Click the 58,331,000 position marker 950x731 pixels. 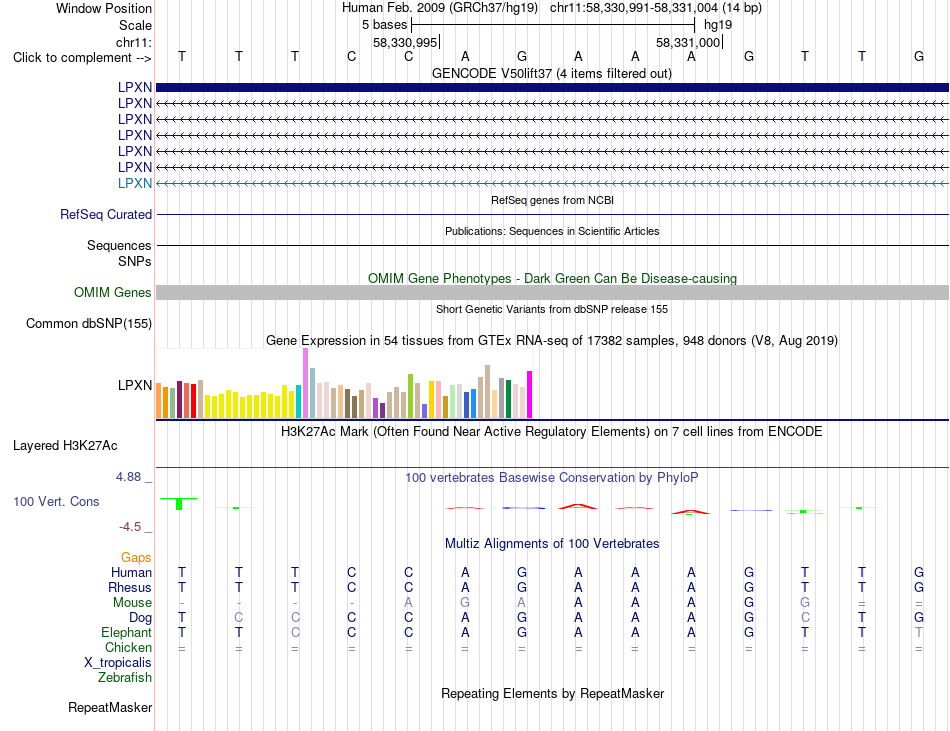pos(688,43)
